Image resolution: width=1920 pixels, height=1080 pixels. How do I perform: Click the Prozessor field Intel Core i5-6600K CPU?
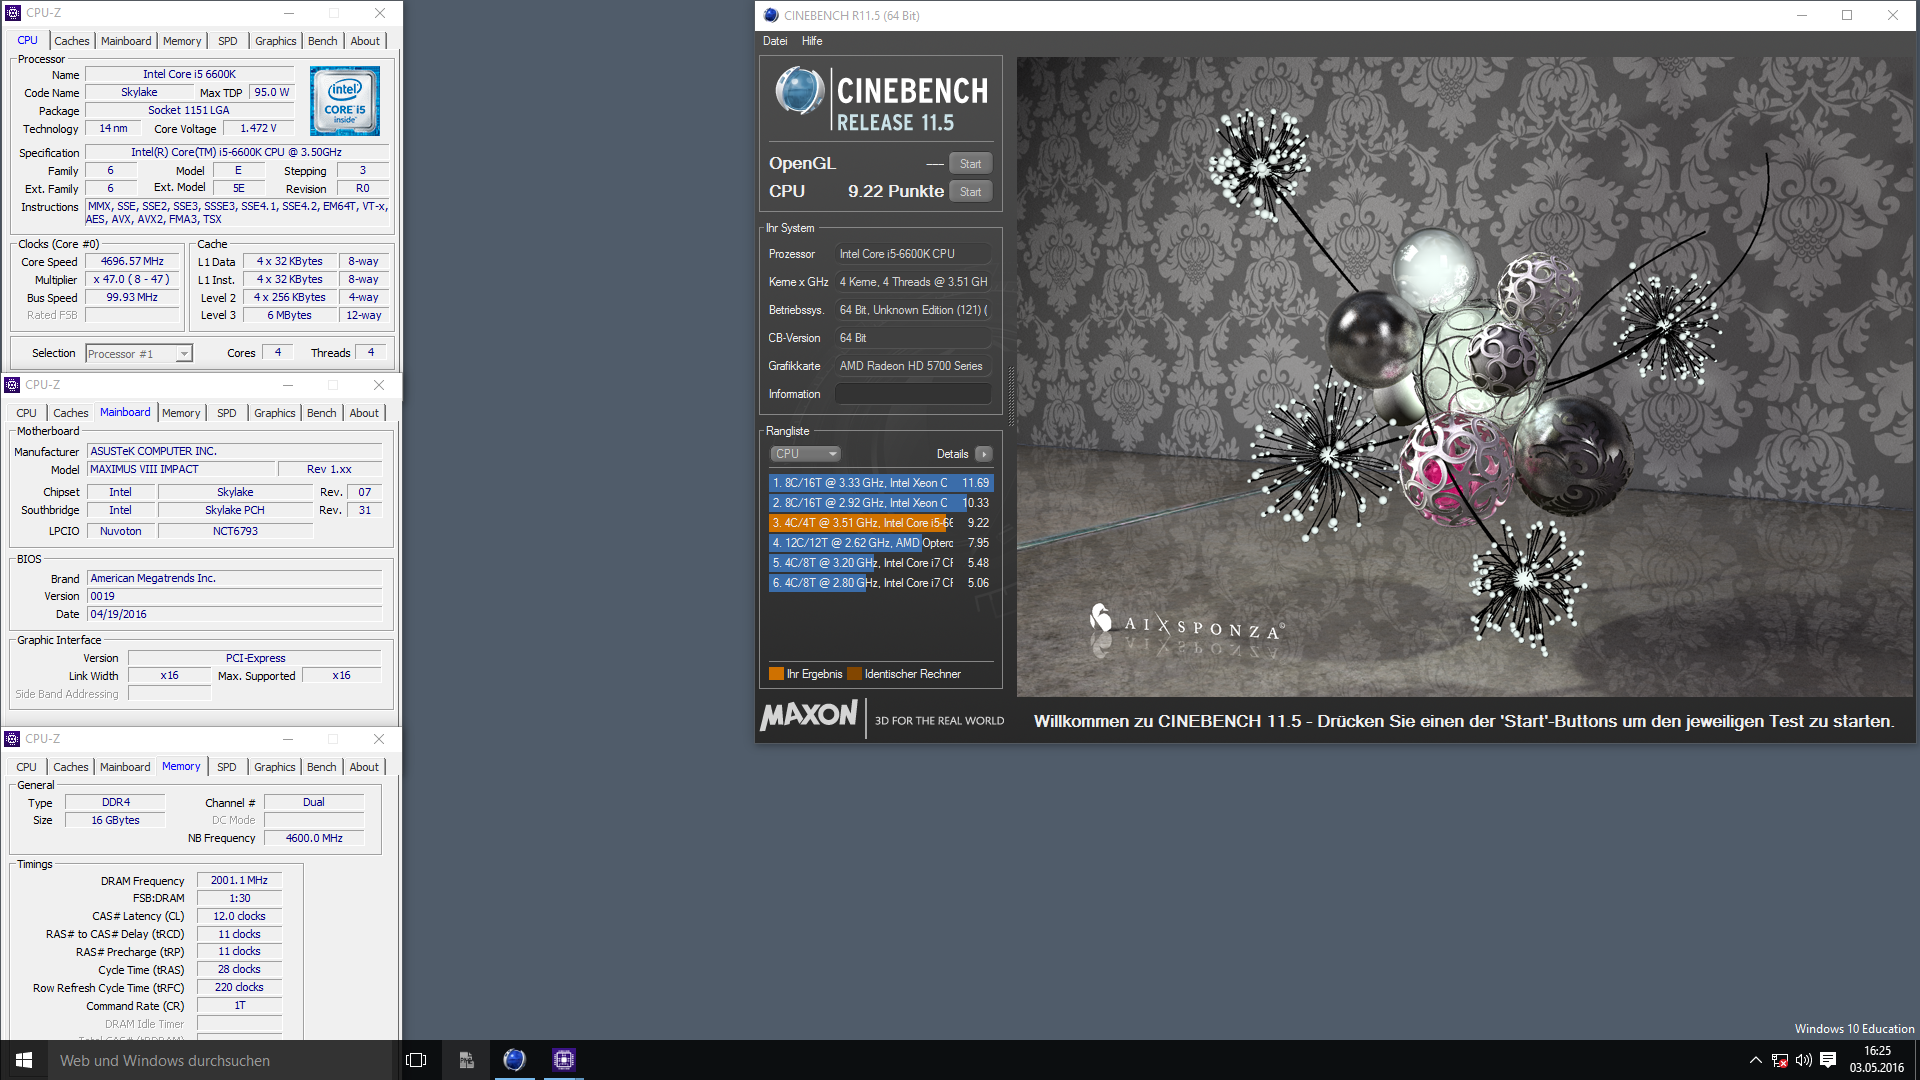[x=913, y=254]
